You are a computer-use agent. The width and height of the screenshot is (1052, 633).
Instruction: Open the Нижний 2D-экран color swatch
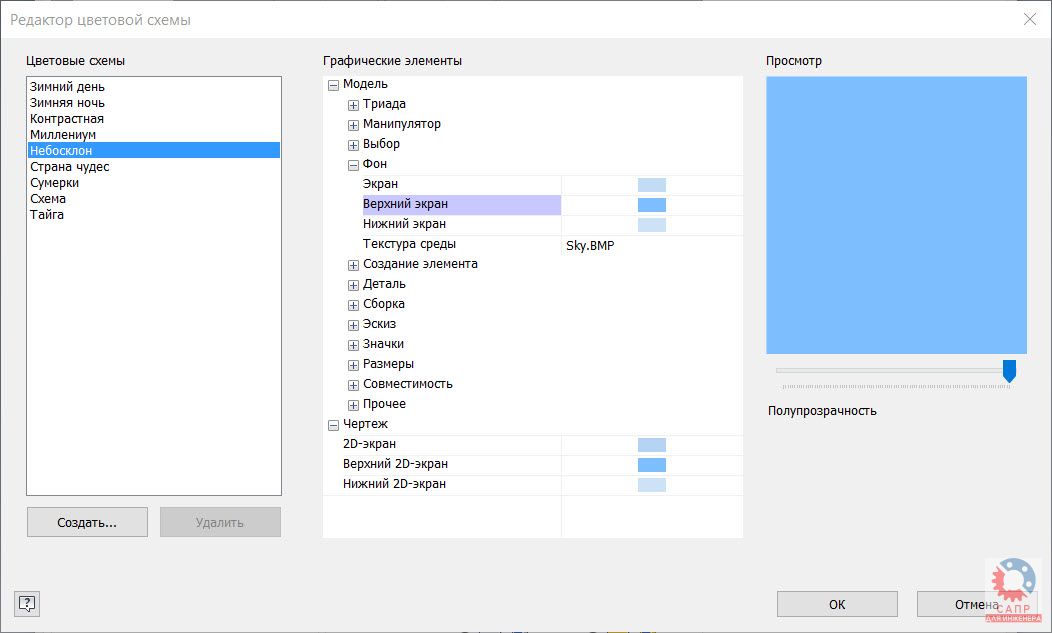coord(651,485)
